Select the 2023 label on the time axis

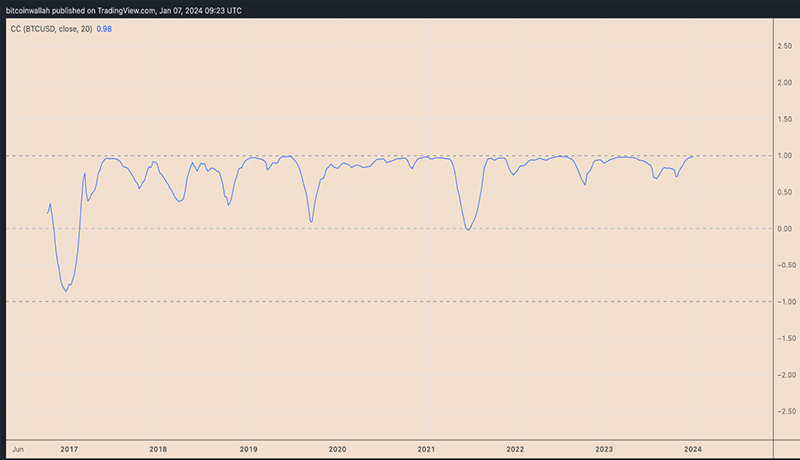pos(604,449)
